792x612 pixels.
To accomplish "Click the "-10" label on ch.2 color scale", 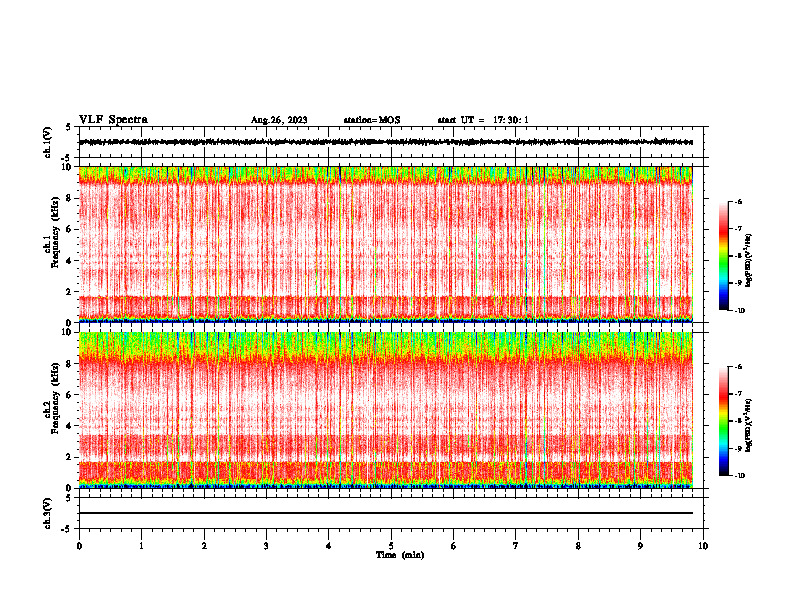I will [740, 476].
